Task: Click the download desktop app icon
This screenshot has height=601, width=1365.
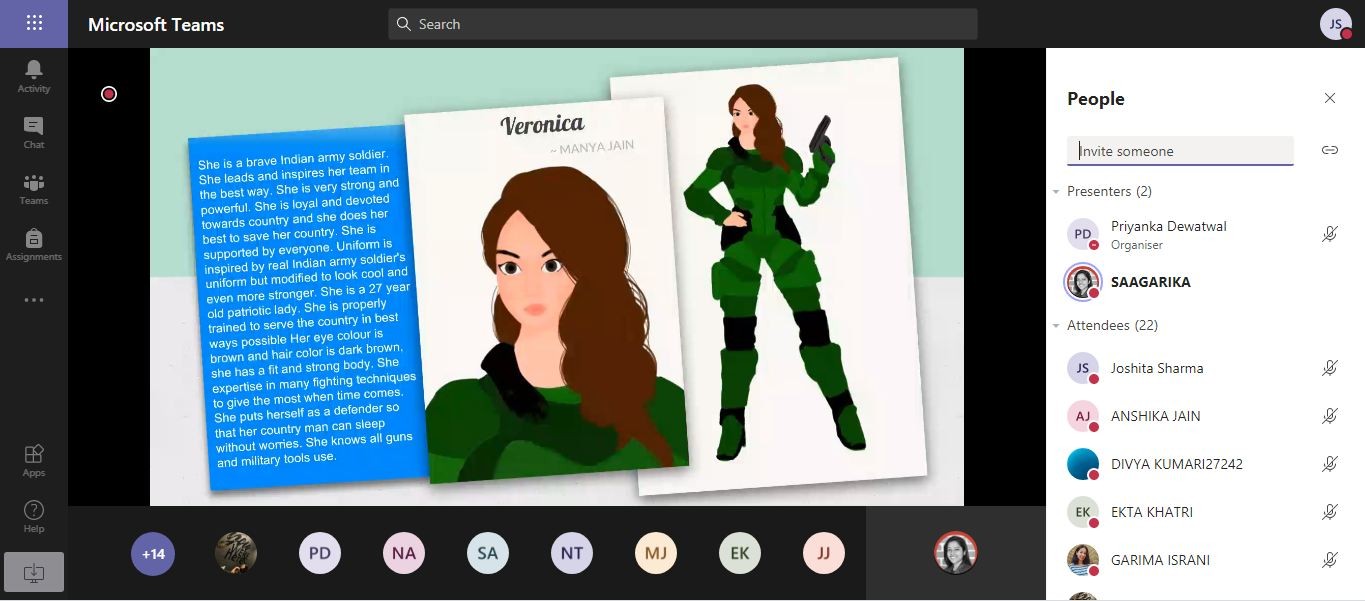Action: (x=34, y=572)
